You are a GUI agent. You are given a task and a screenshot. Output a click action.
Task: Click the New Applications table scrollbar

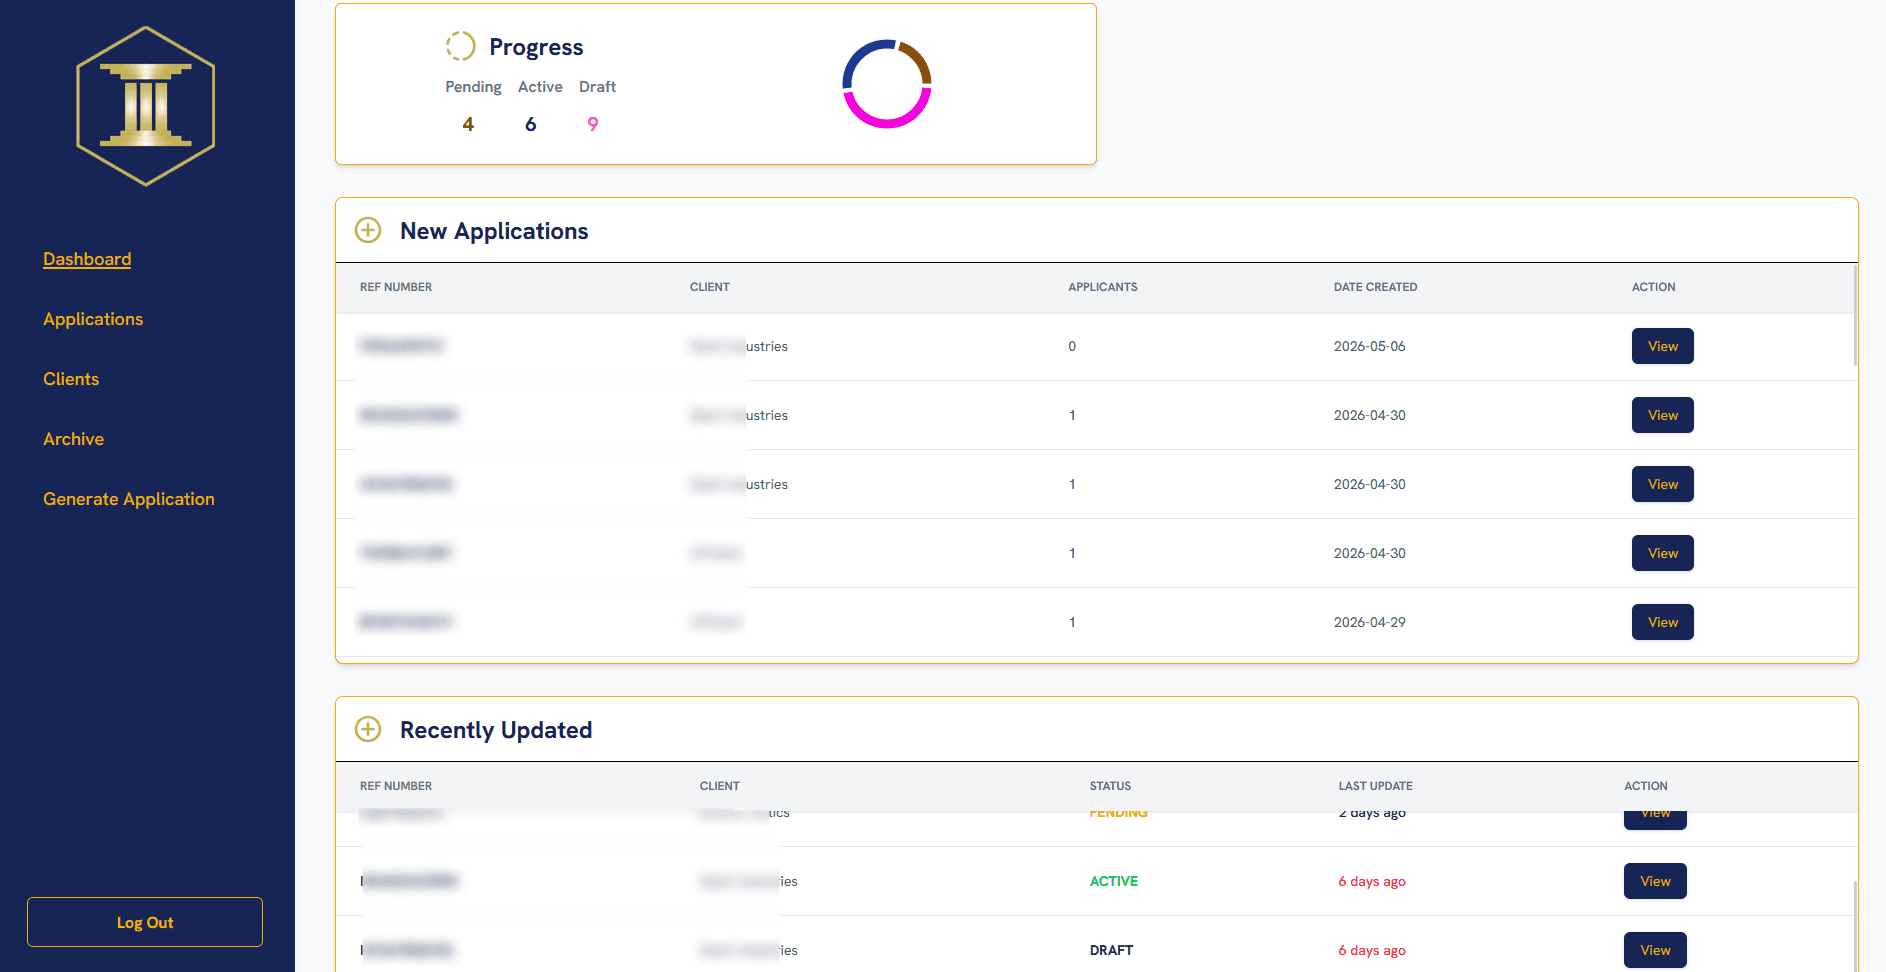[x=1855, y=315]
